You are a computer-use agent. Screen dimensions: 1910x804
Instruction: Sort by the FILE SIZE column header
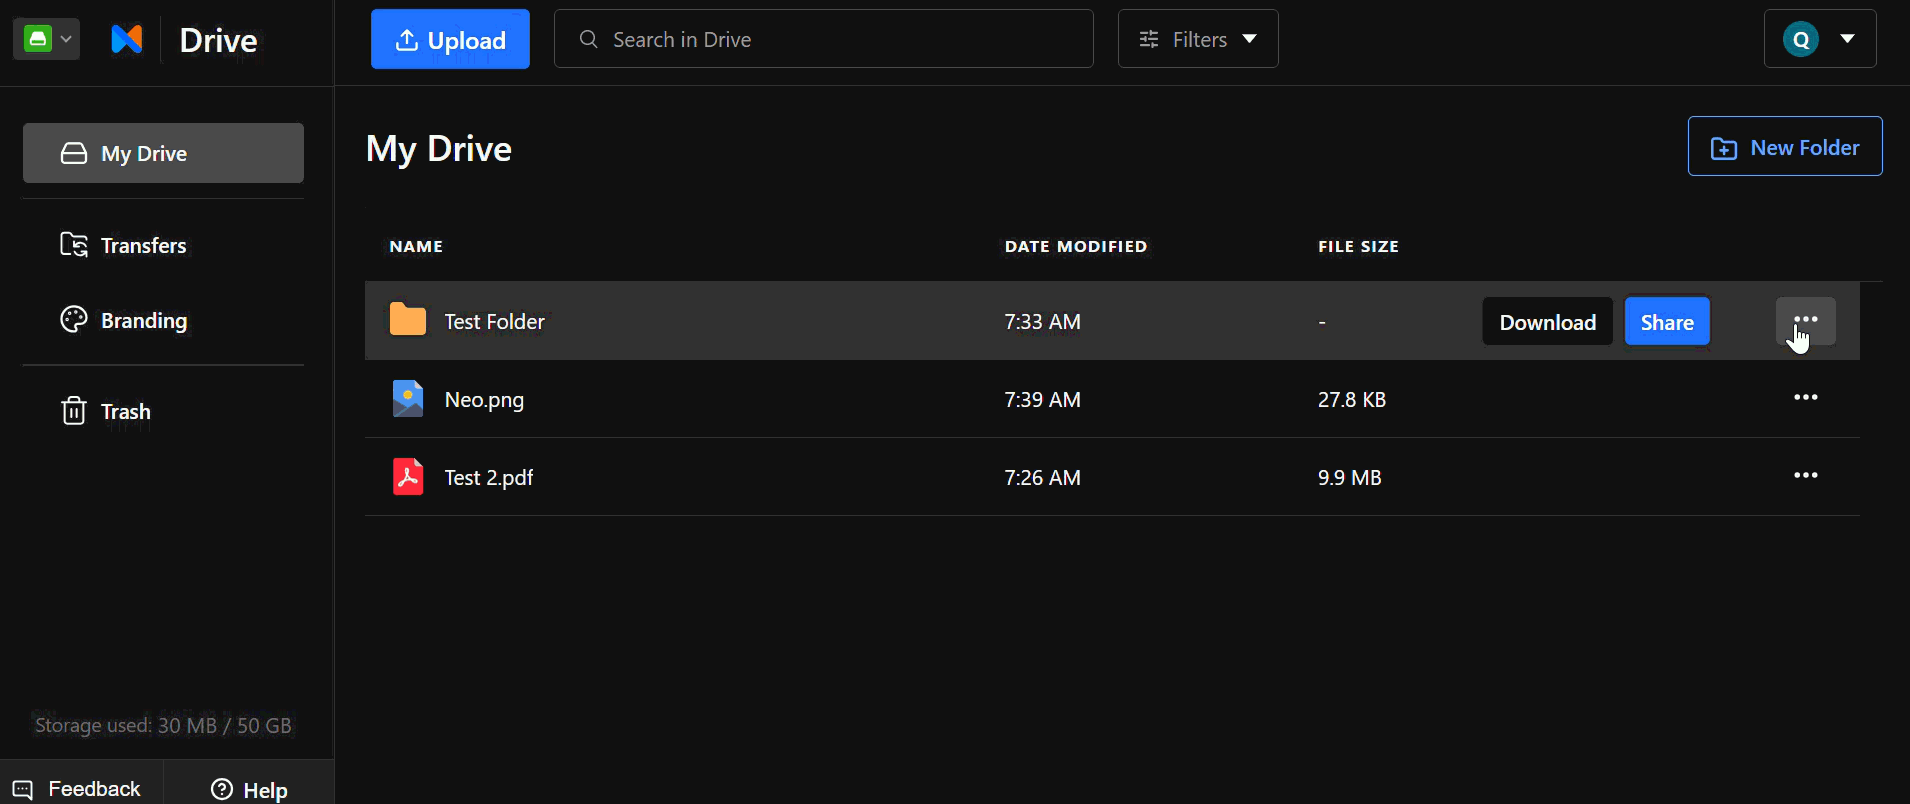click(x=1358, y=246)
